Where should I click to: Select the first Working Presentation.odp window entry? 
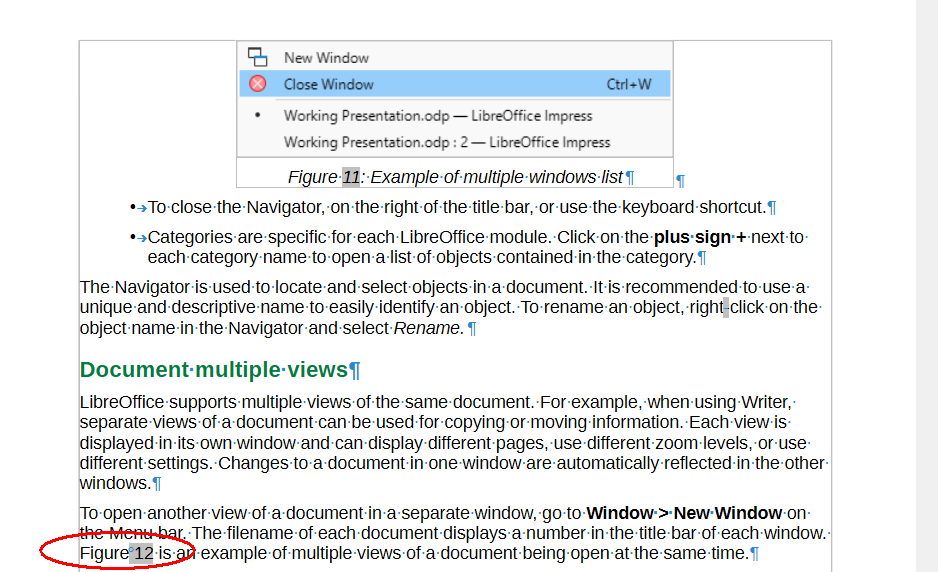(x=438, y=116)
